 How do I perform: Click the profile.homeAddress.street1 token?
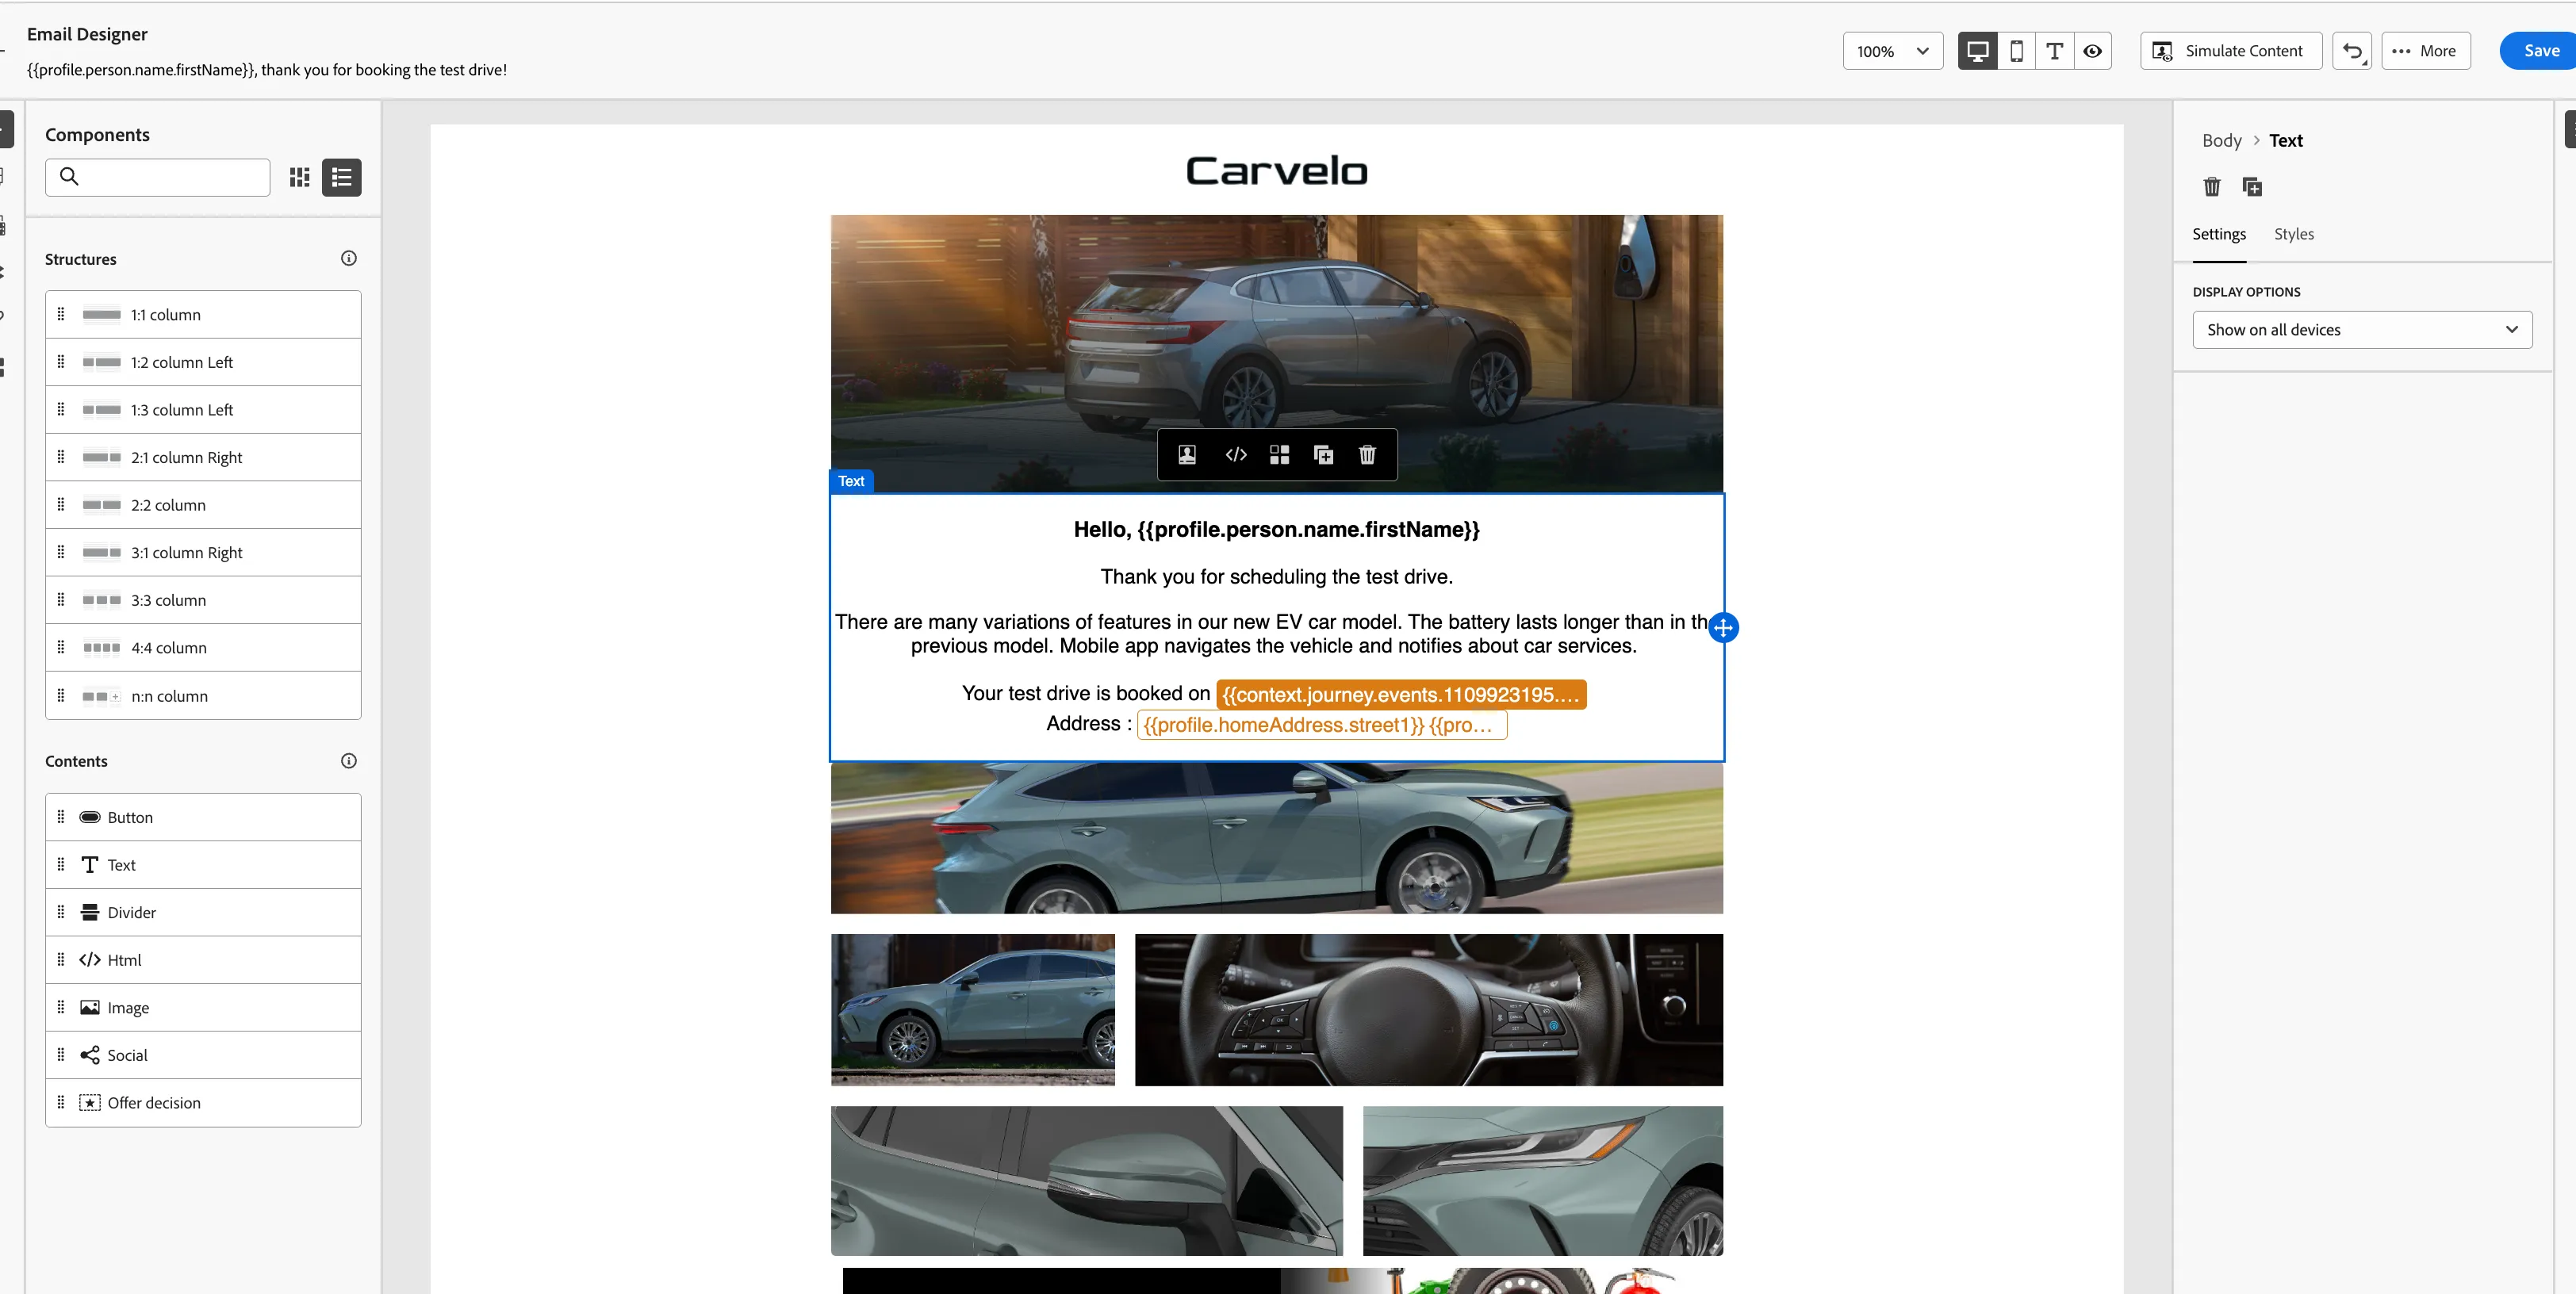point(1322,725)
